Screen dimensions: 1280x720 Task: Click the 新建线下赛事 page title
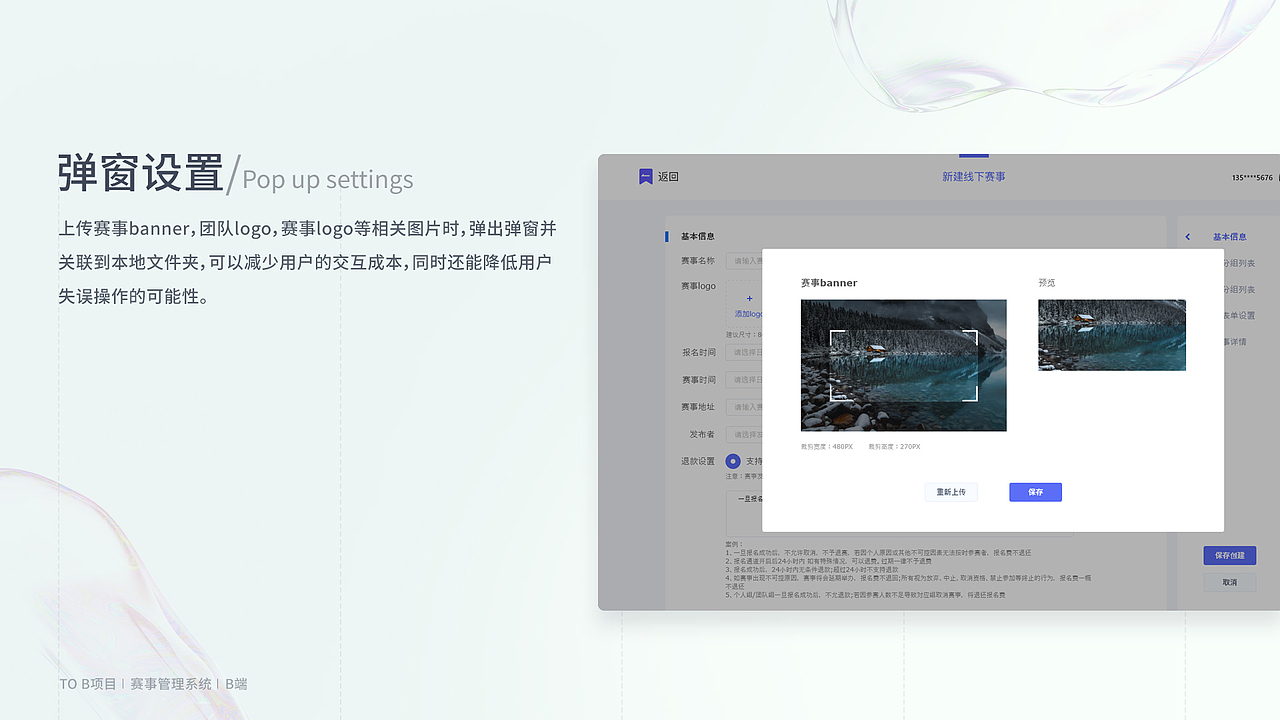click(x=973, y=177)
